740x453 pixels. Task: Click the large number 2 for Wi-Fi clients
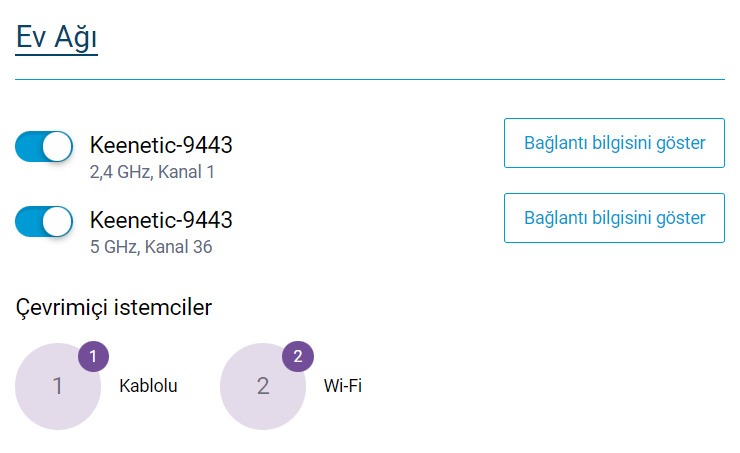263,386
